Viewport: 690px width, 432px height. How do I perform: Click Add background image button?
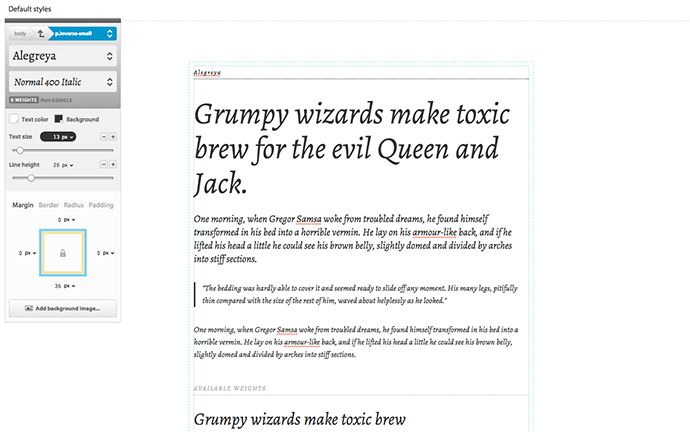[x=63, y=308]
